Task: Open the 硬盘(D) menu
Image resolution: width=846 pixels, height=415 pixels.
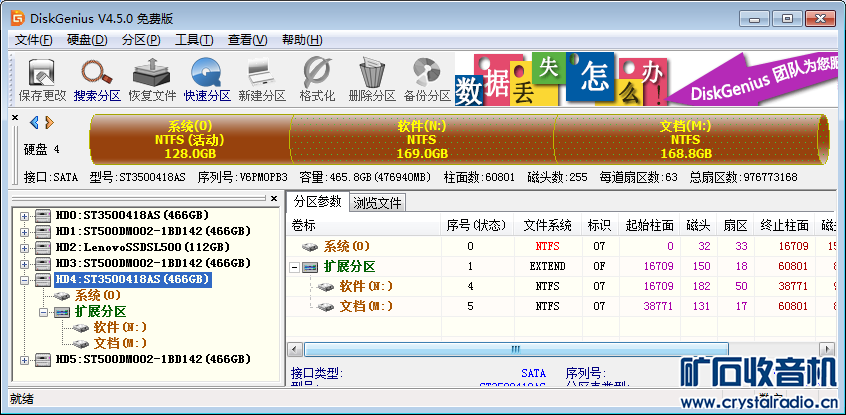Action: click(87, 40)
